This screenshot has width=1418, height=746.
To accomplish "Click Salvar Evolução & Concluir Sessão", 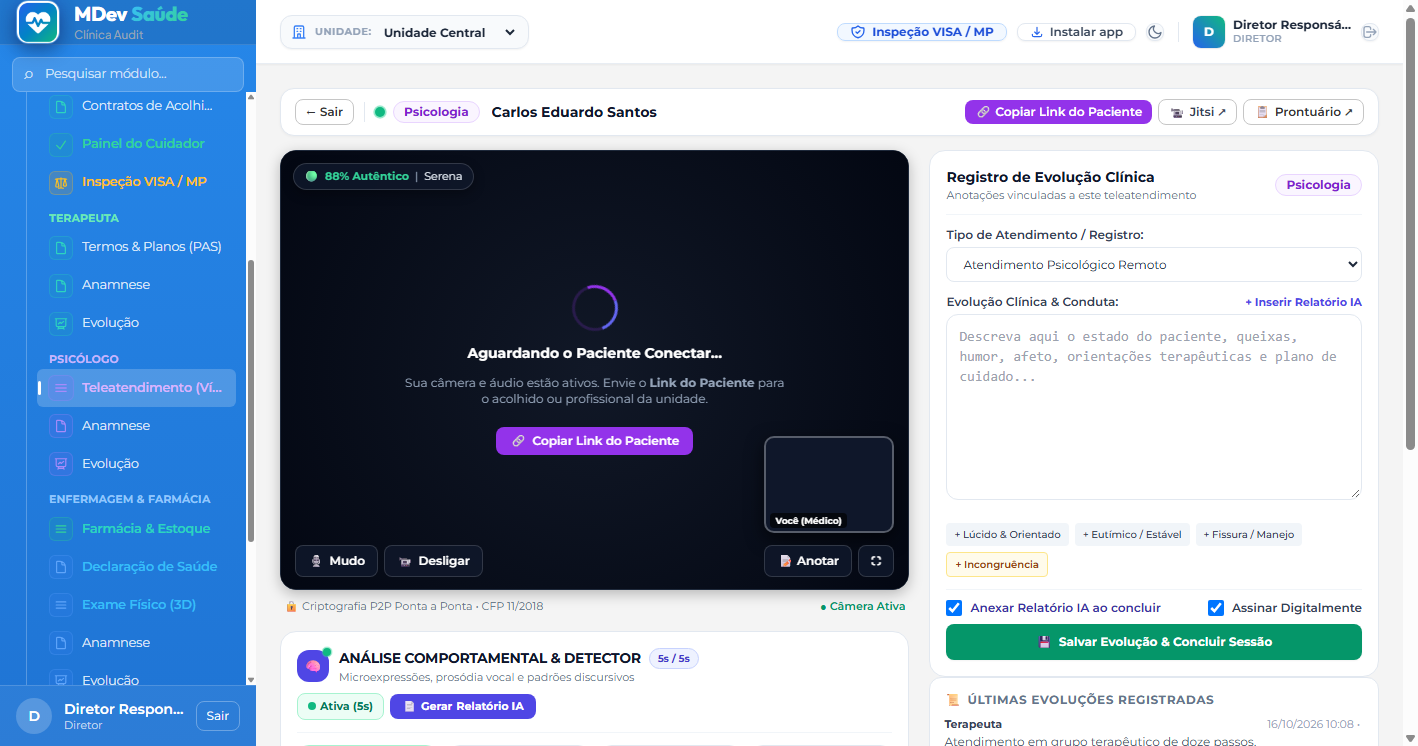I will point(1154,642).
